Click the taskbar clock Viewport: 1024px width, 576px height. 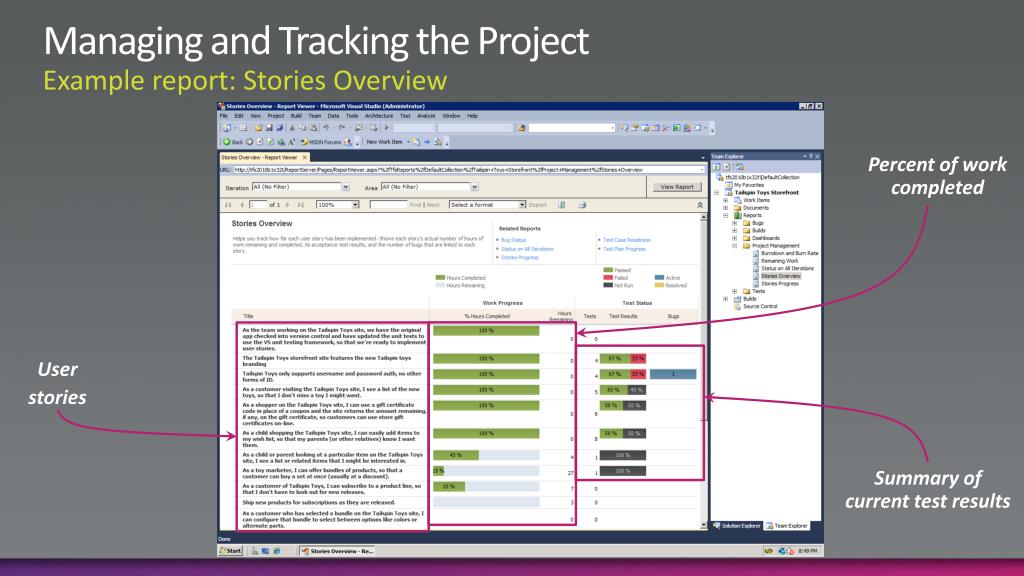coord(807,551)
